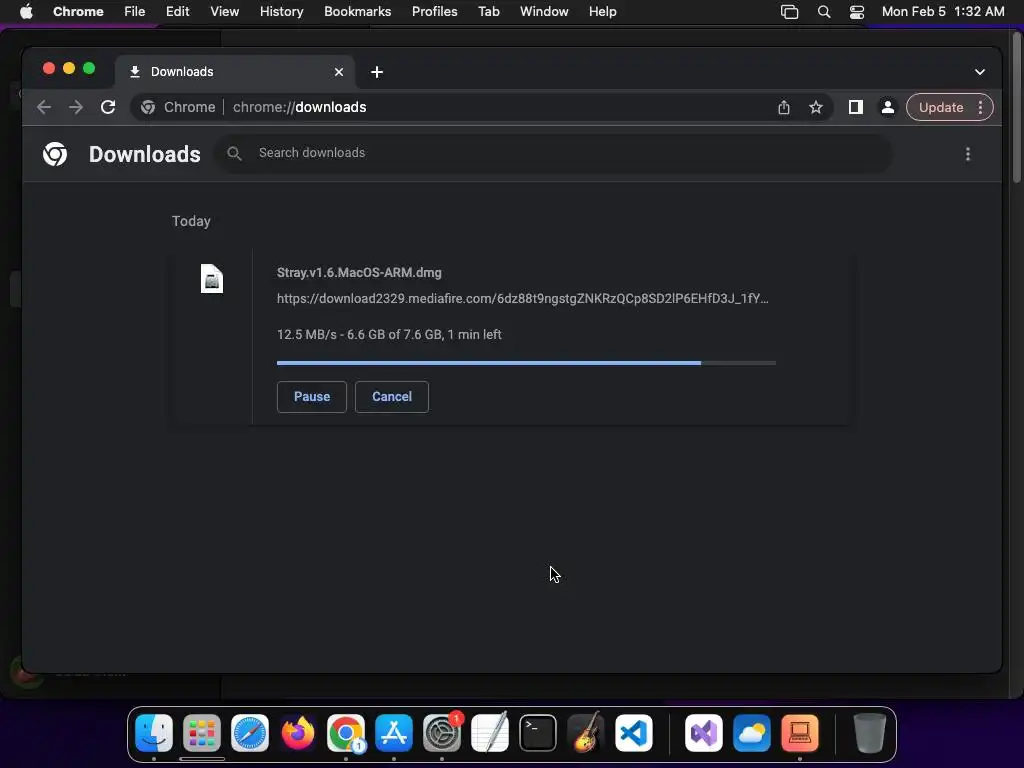Open the cloud weather app in the dock
1024x768 pixels.
coord(752,733)
